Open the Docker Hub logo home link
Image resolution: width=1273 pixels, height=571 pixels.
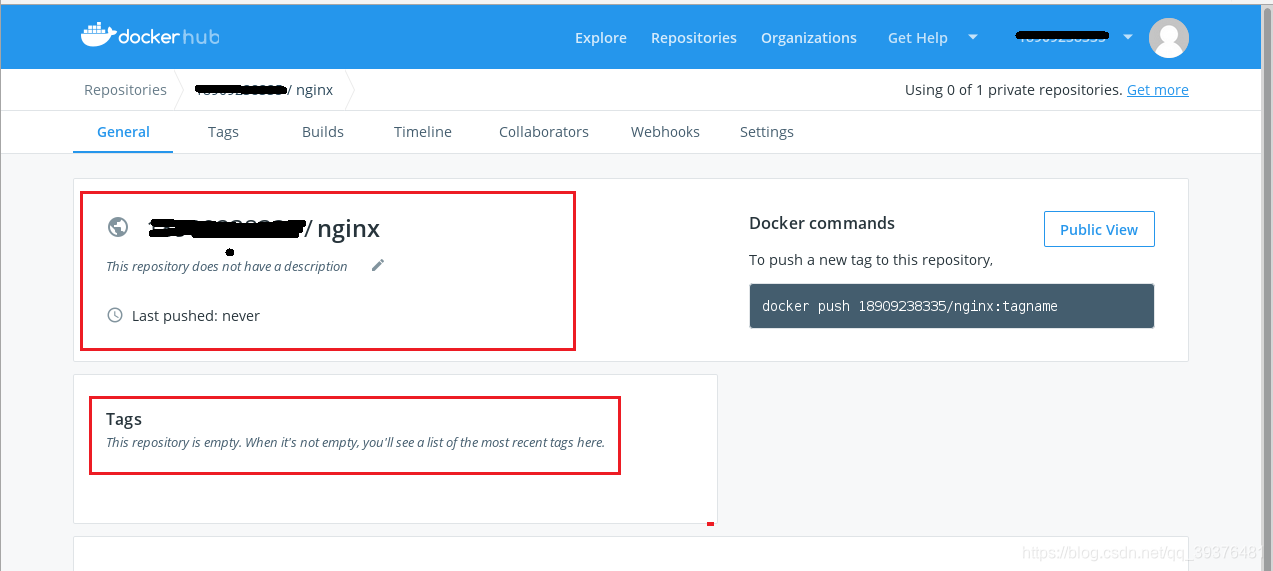click(150, 37)
